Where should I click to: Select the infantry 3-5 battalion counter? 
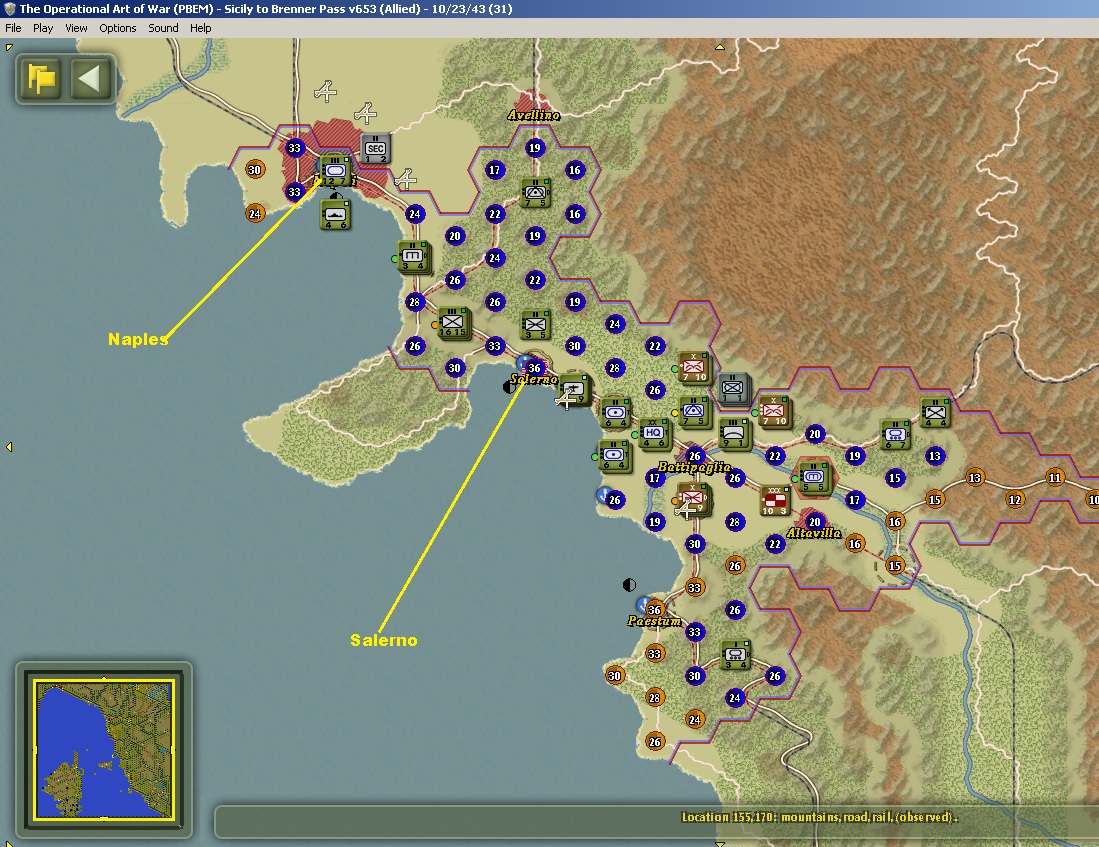tap(535, 325)
